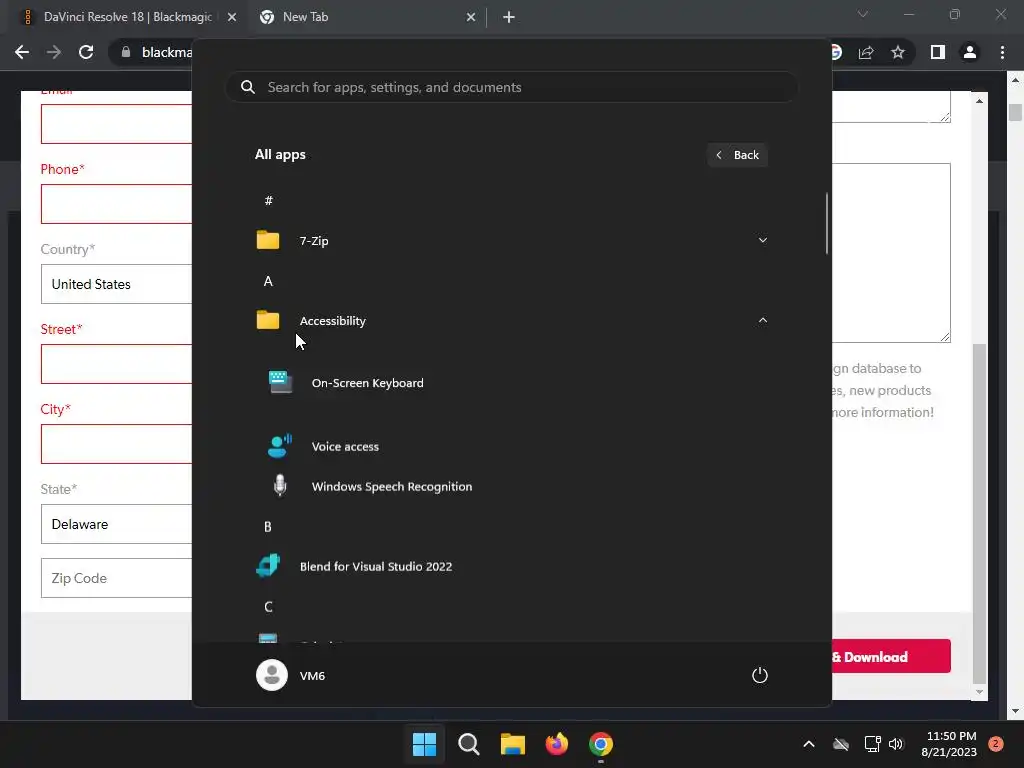Viewport: 1024px width, 768px height.
Task: Open the State dropdown showing Delaware
Action: pos(116,524)
